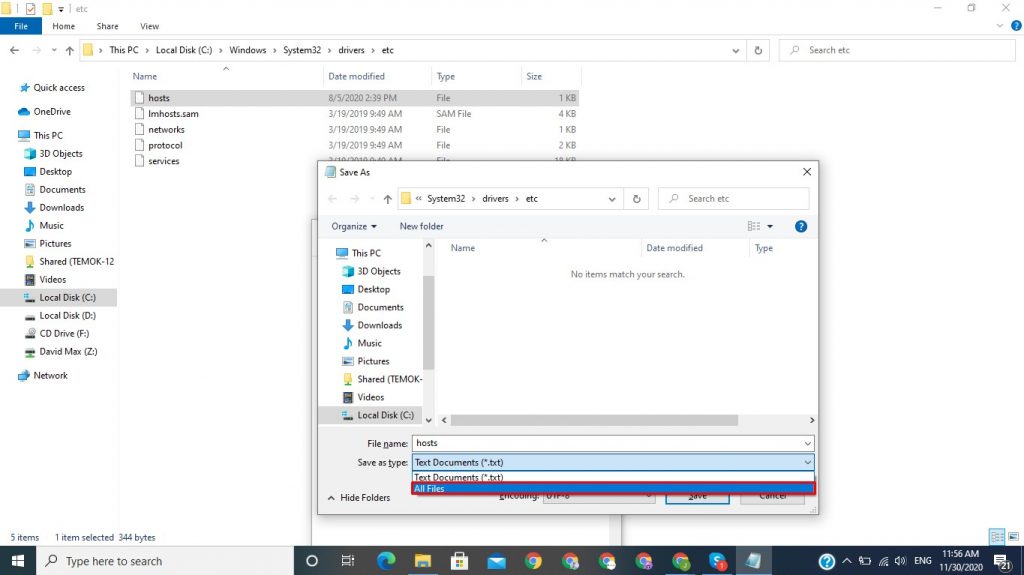Collapse the Hide Folders pane
Viewport: 1024px width, 575px height.
[x=358, y=498]
